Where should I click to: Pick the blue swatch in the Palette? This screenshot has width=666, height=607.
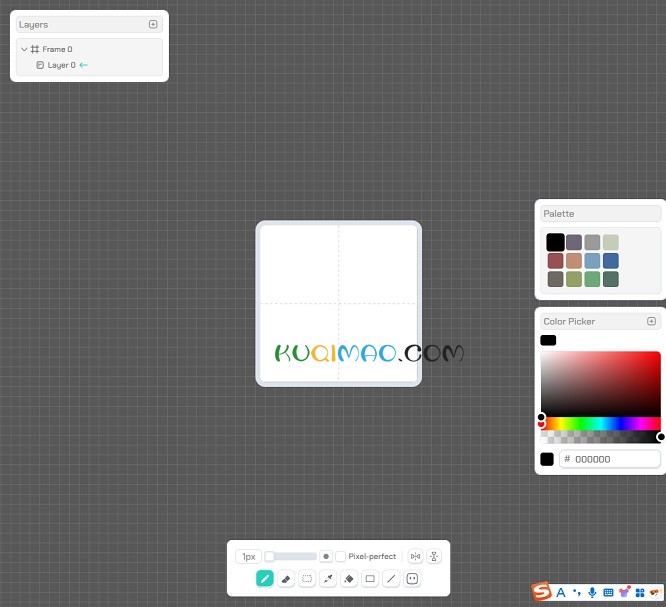(611, 261)
